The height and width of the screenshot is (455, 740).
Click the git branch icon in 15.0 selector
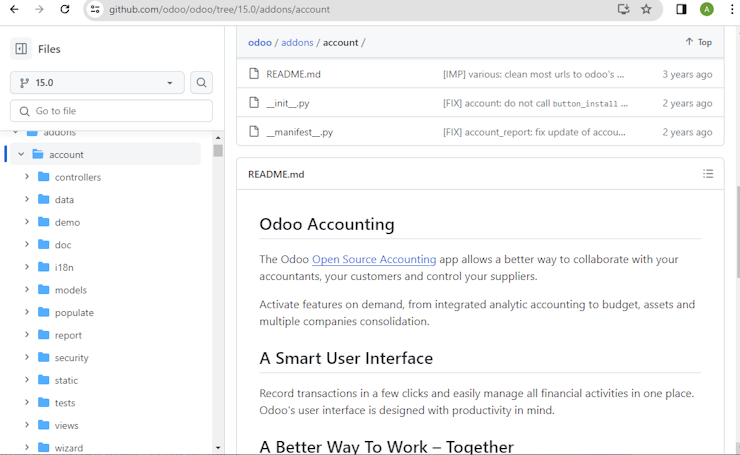coord(24,83)
